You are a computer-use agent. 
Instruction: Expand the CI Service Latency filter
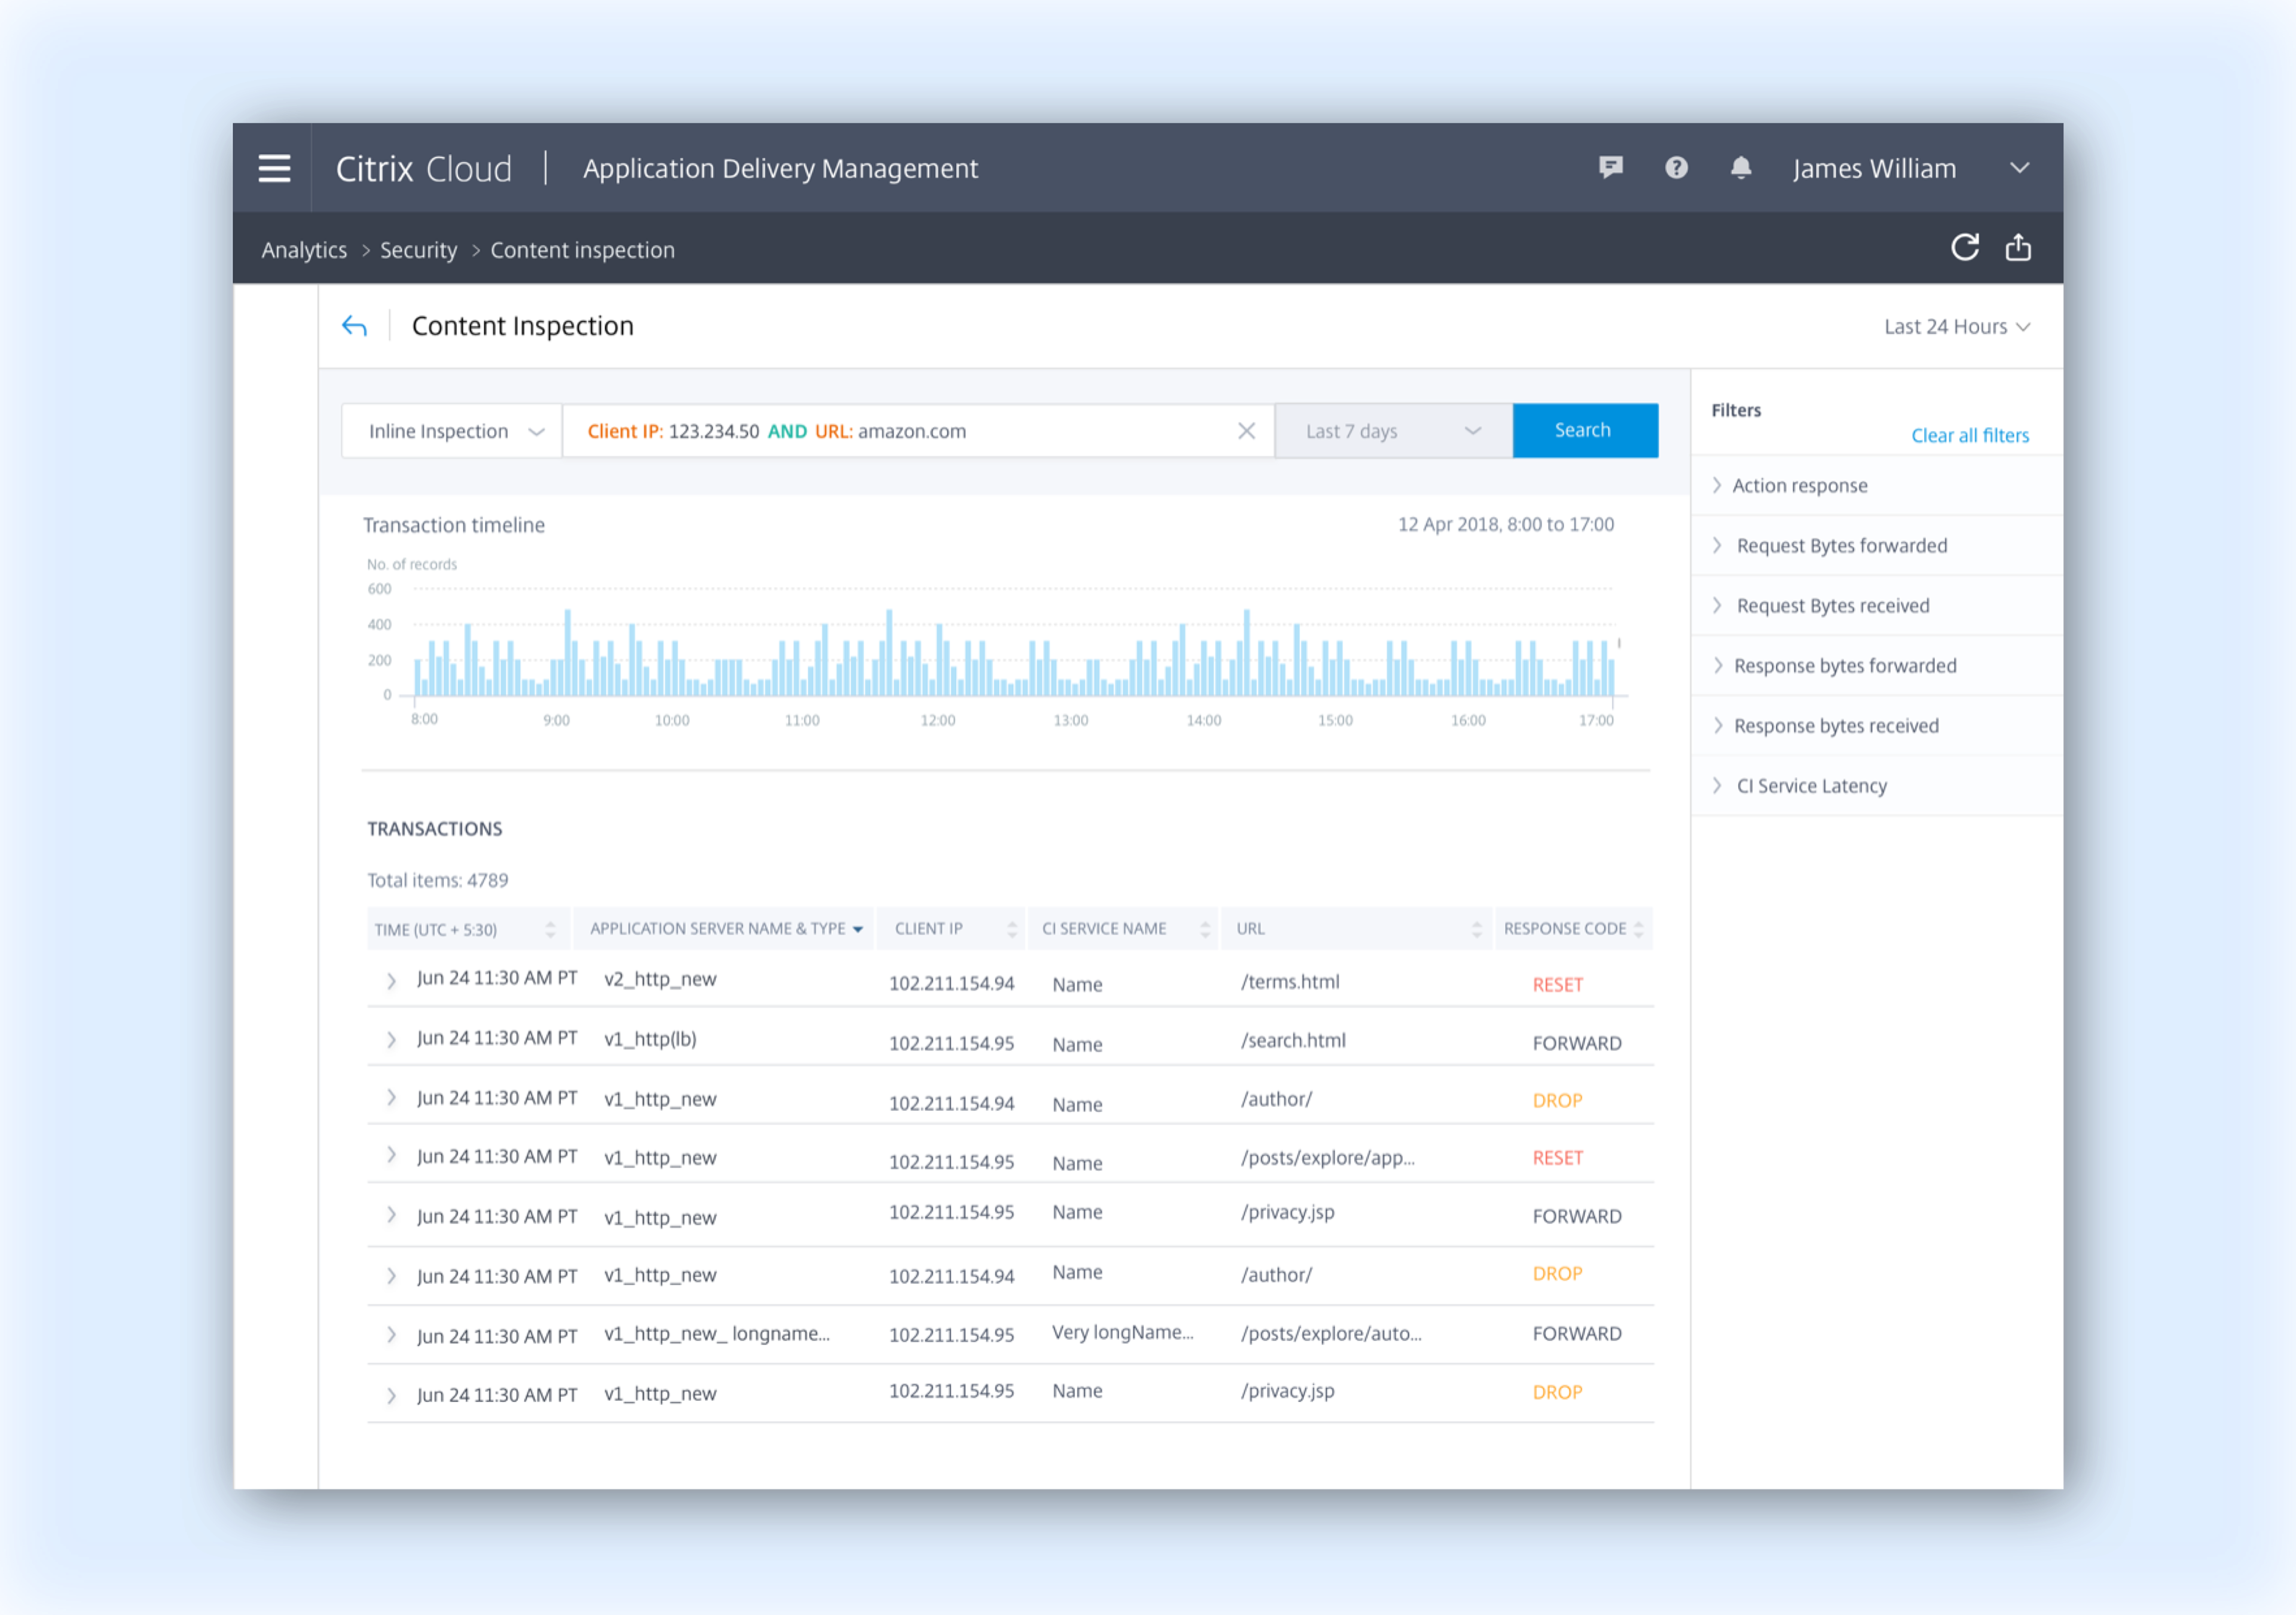pos(1811,786)
